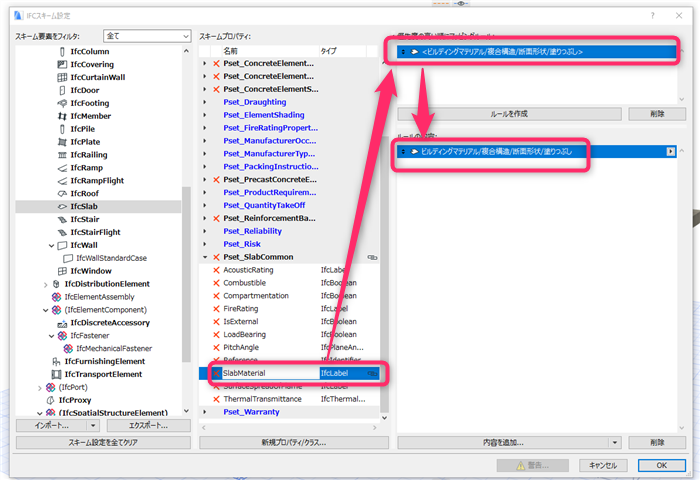Select the IfcWallStandardCase tree item
This screenshot has height=480, width=700.
coord(111,258)
